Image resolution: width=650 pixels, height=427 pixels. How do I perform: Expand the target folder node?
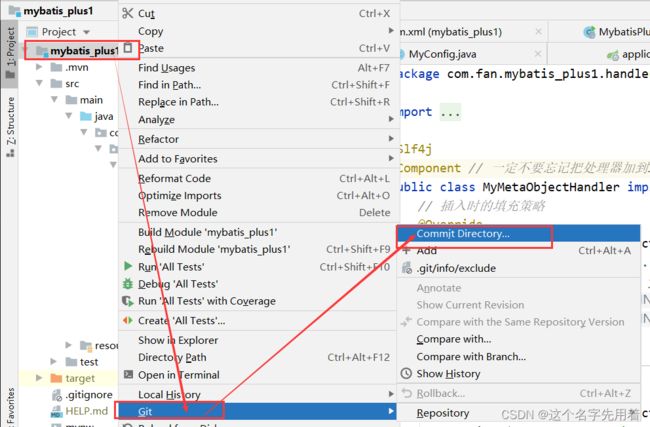39,378
